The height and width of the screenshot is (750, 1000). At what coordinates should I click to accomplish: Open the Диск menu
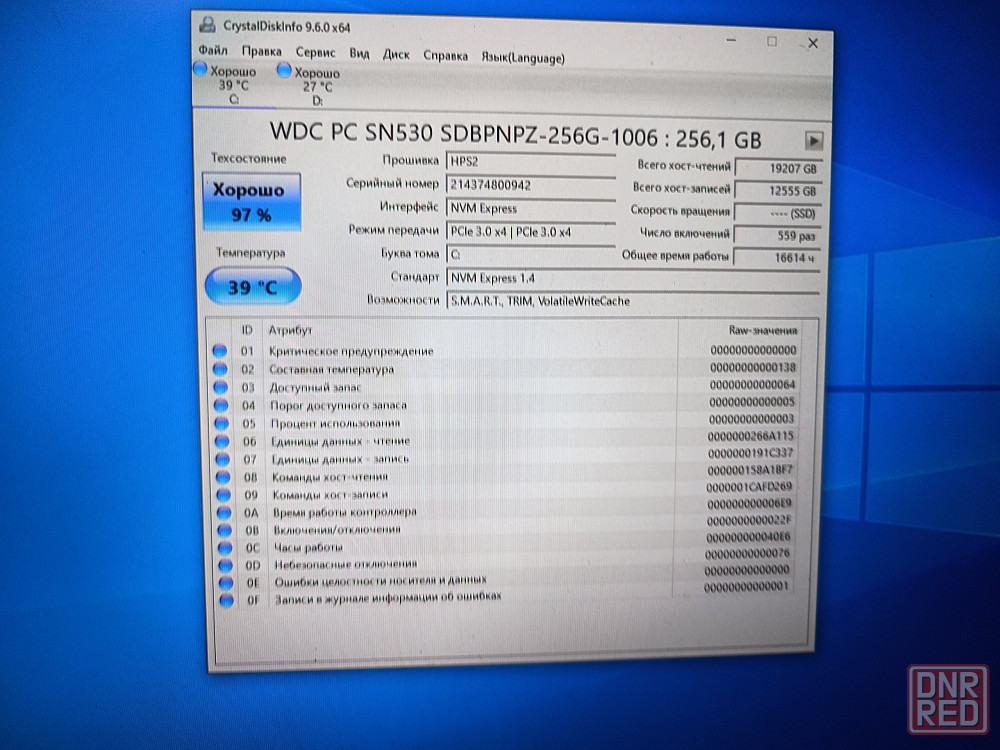pos(396,54)
